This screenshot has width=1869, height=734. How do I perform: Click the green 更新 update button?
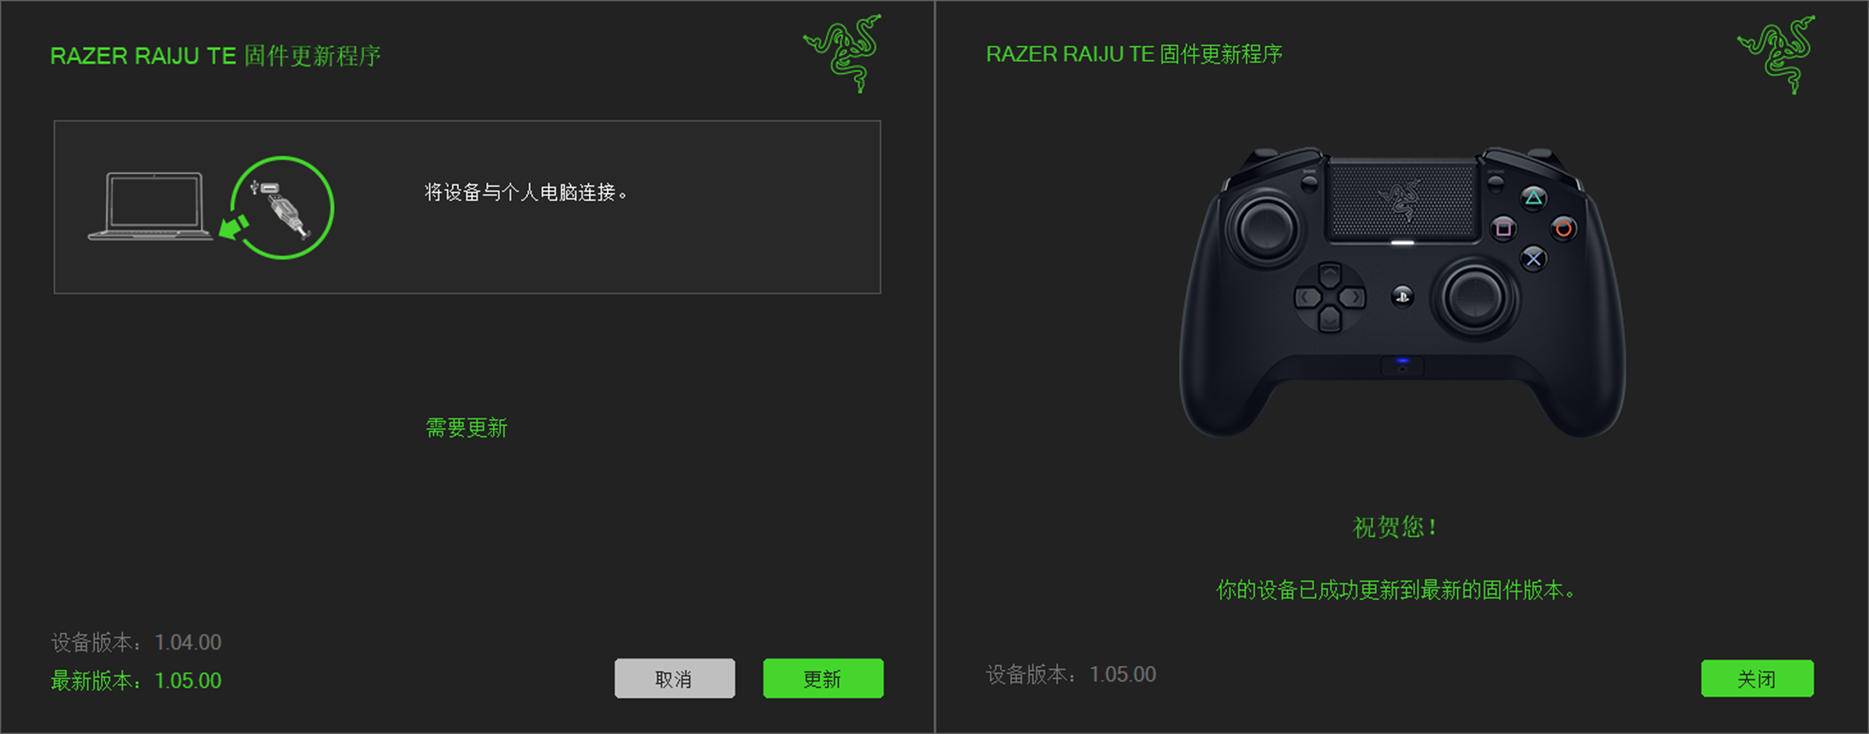pos(823,678)
